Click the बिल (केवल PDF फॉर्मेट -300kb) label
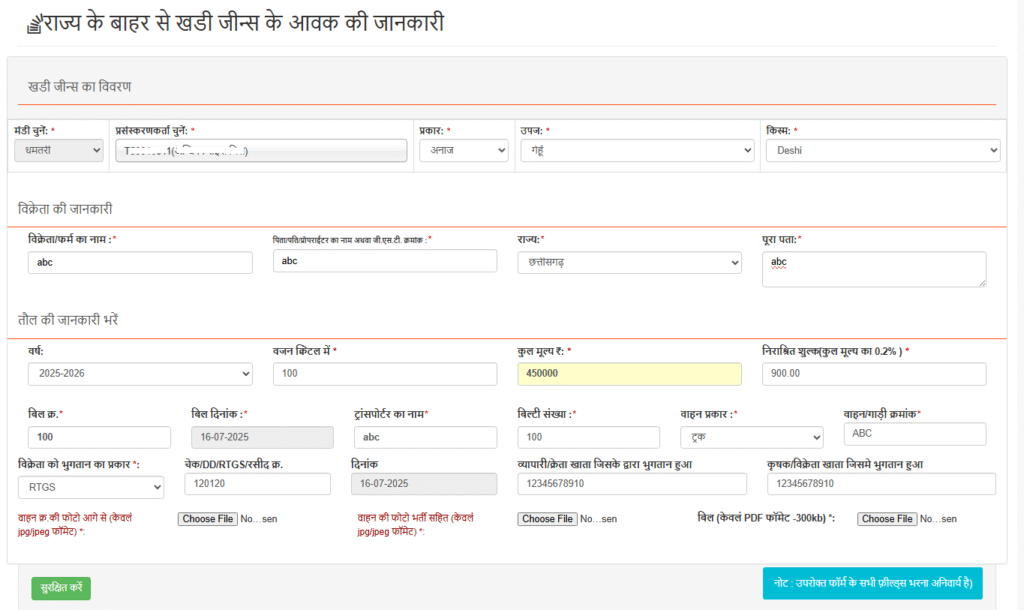Image resolution: width=1024 pixels, height=610 pixels. [x=766, y=518]
